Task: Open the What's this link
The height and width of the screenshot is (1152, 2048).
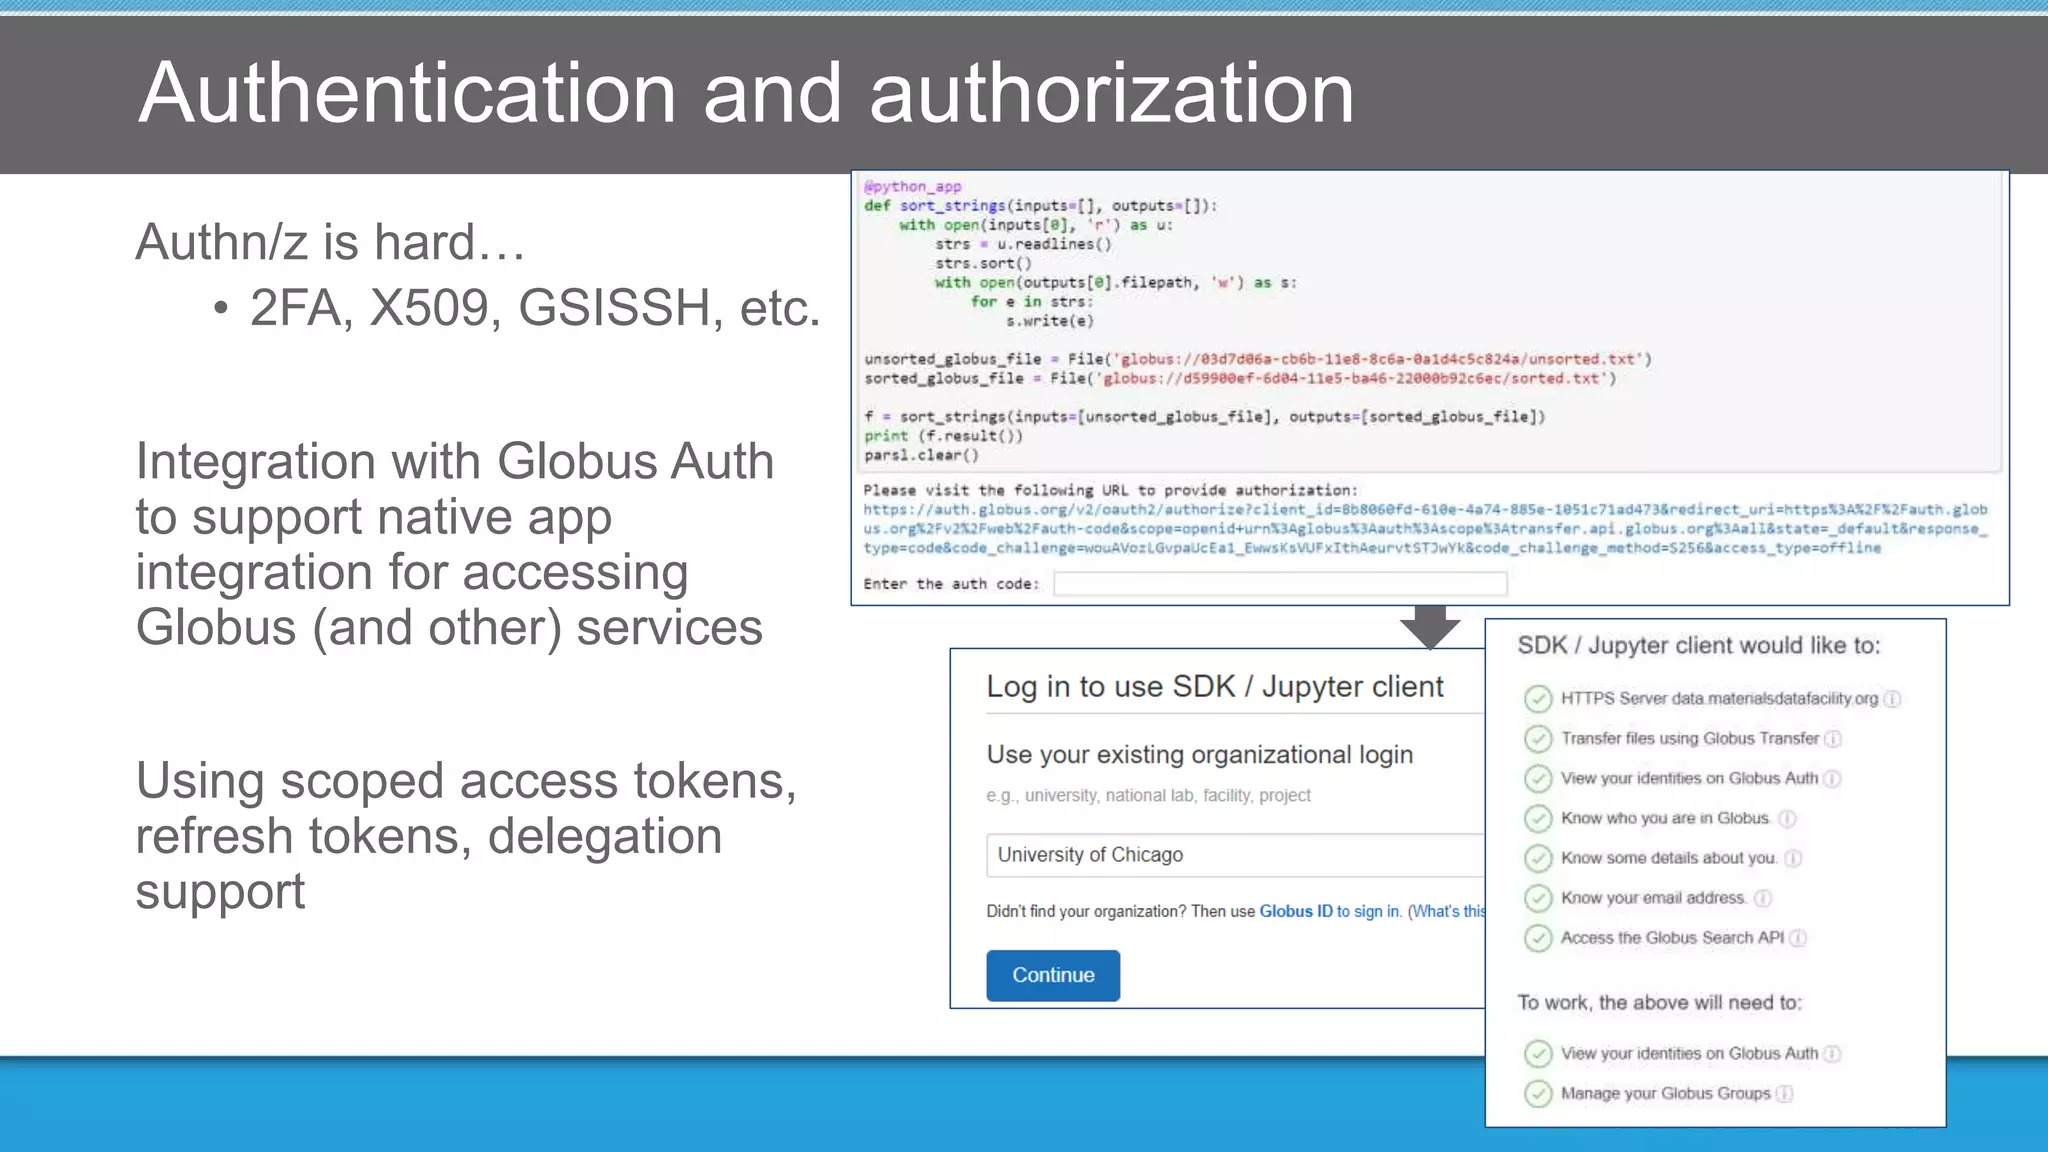Action: (x=1448, y=911)
